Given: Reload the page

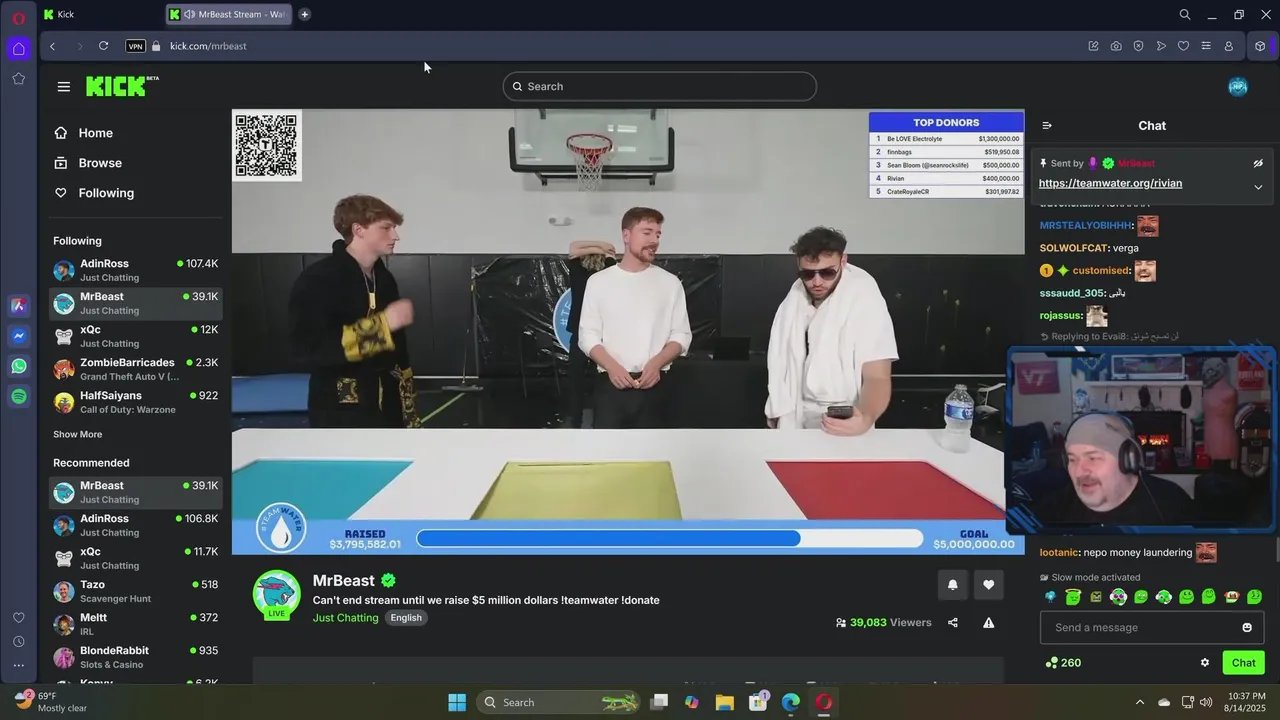Looking at the screenshot, I should point(103,46).
